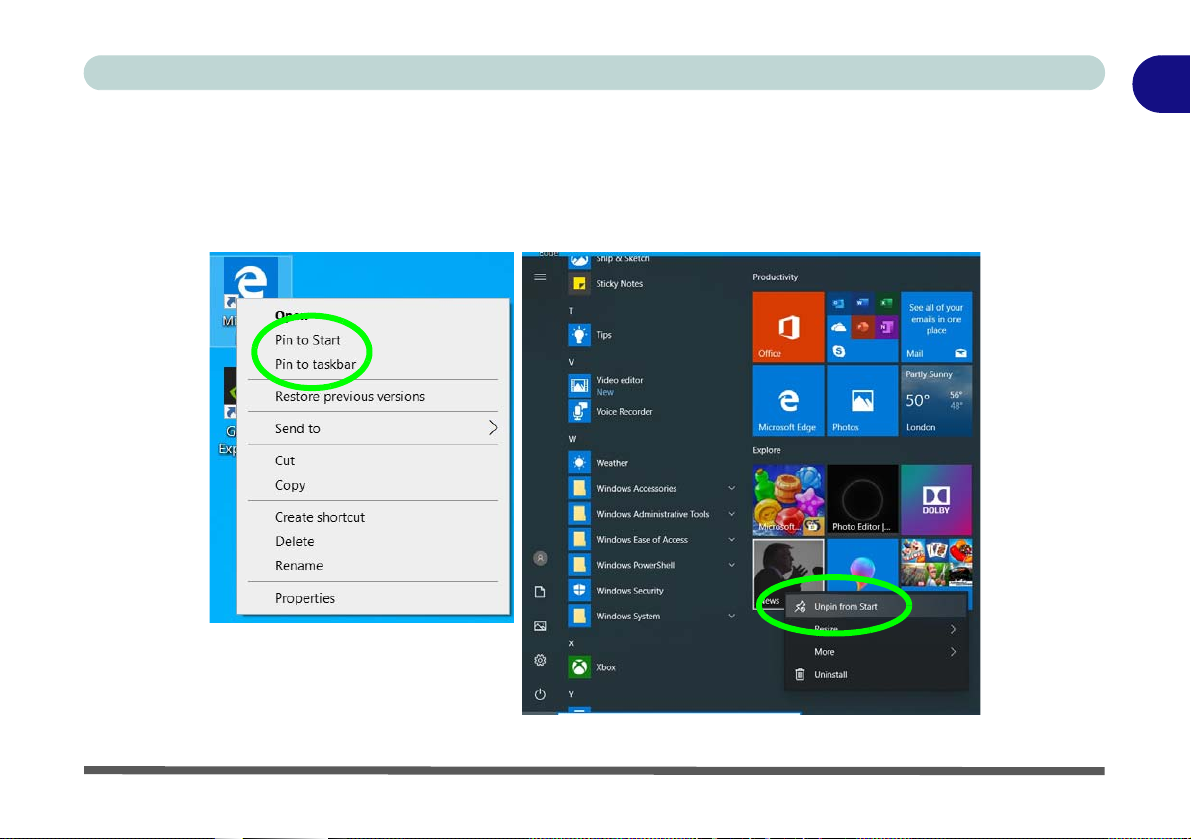This screenshot has width=1191, height=839.
Task: Open Properties from the context menu
Action: [305, 598]
